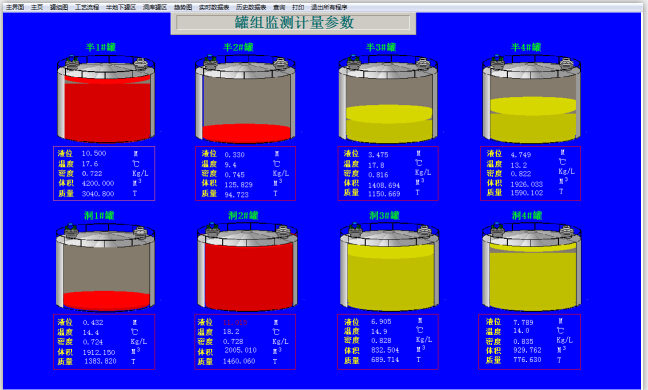Screen dimensions: 648x390
Task: Switch to 洞库罐区 view
Action: pyautogui.click(x=155, y=7)
